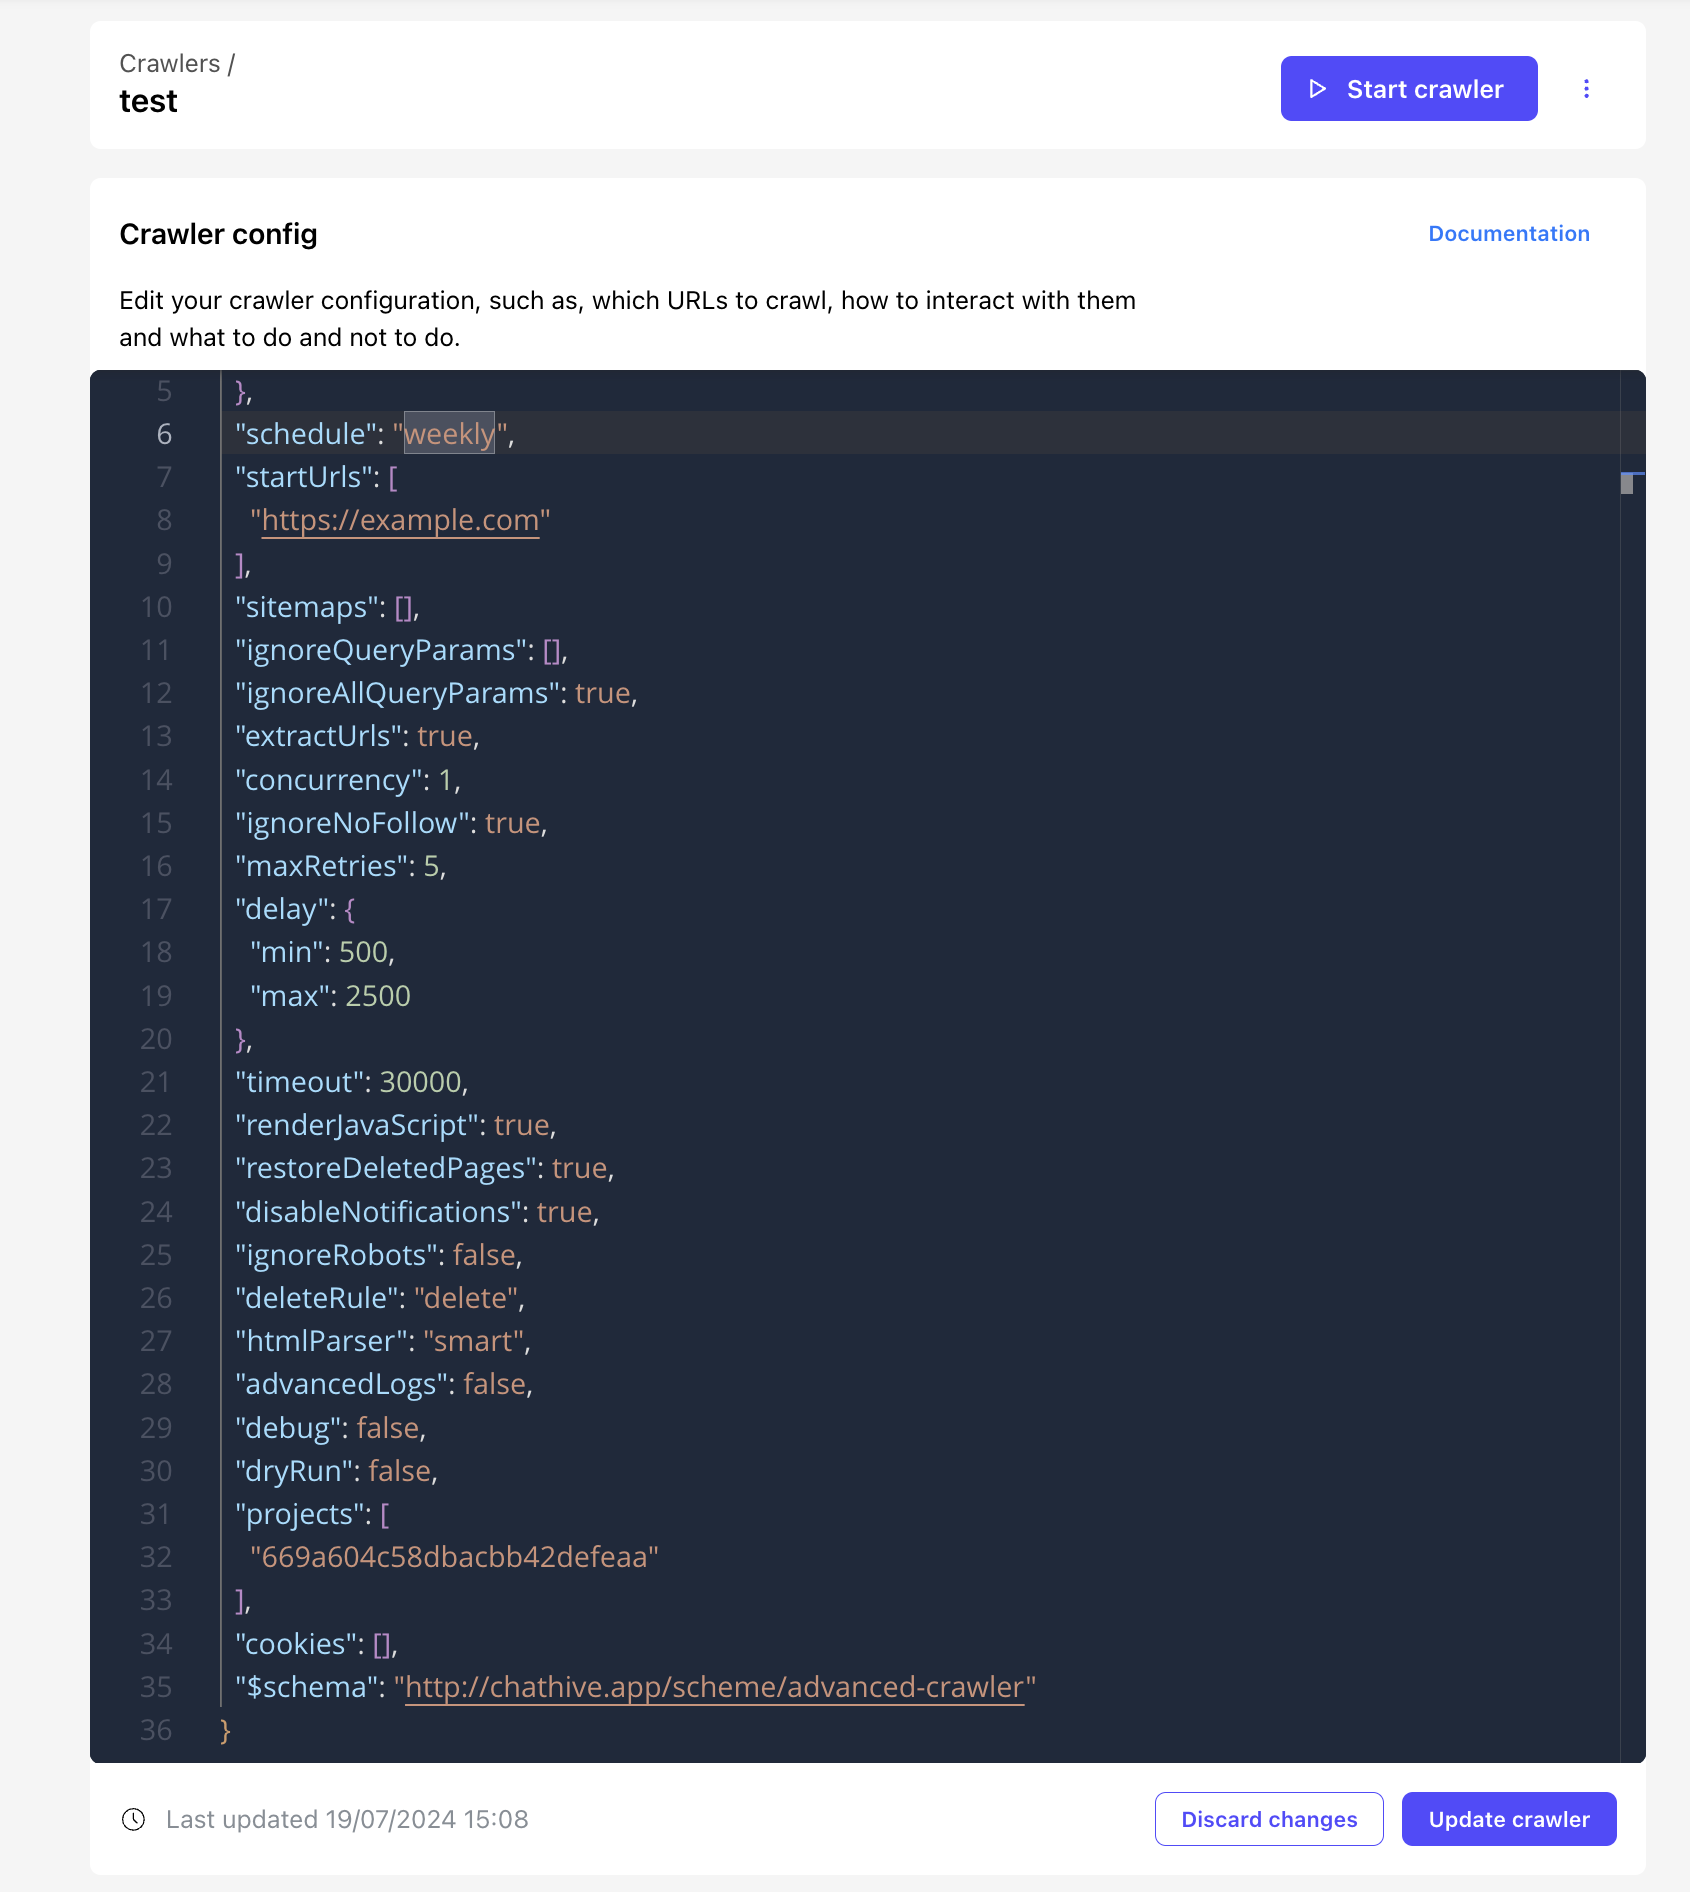Click the Discard changes button
Screen dimensions: 1690x1892
[x=1269, y=1819]
